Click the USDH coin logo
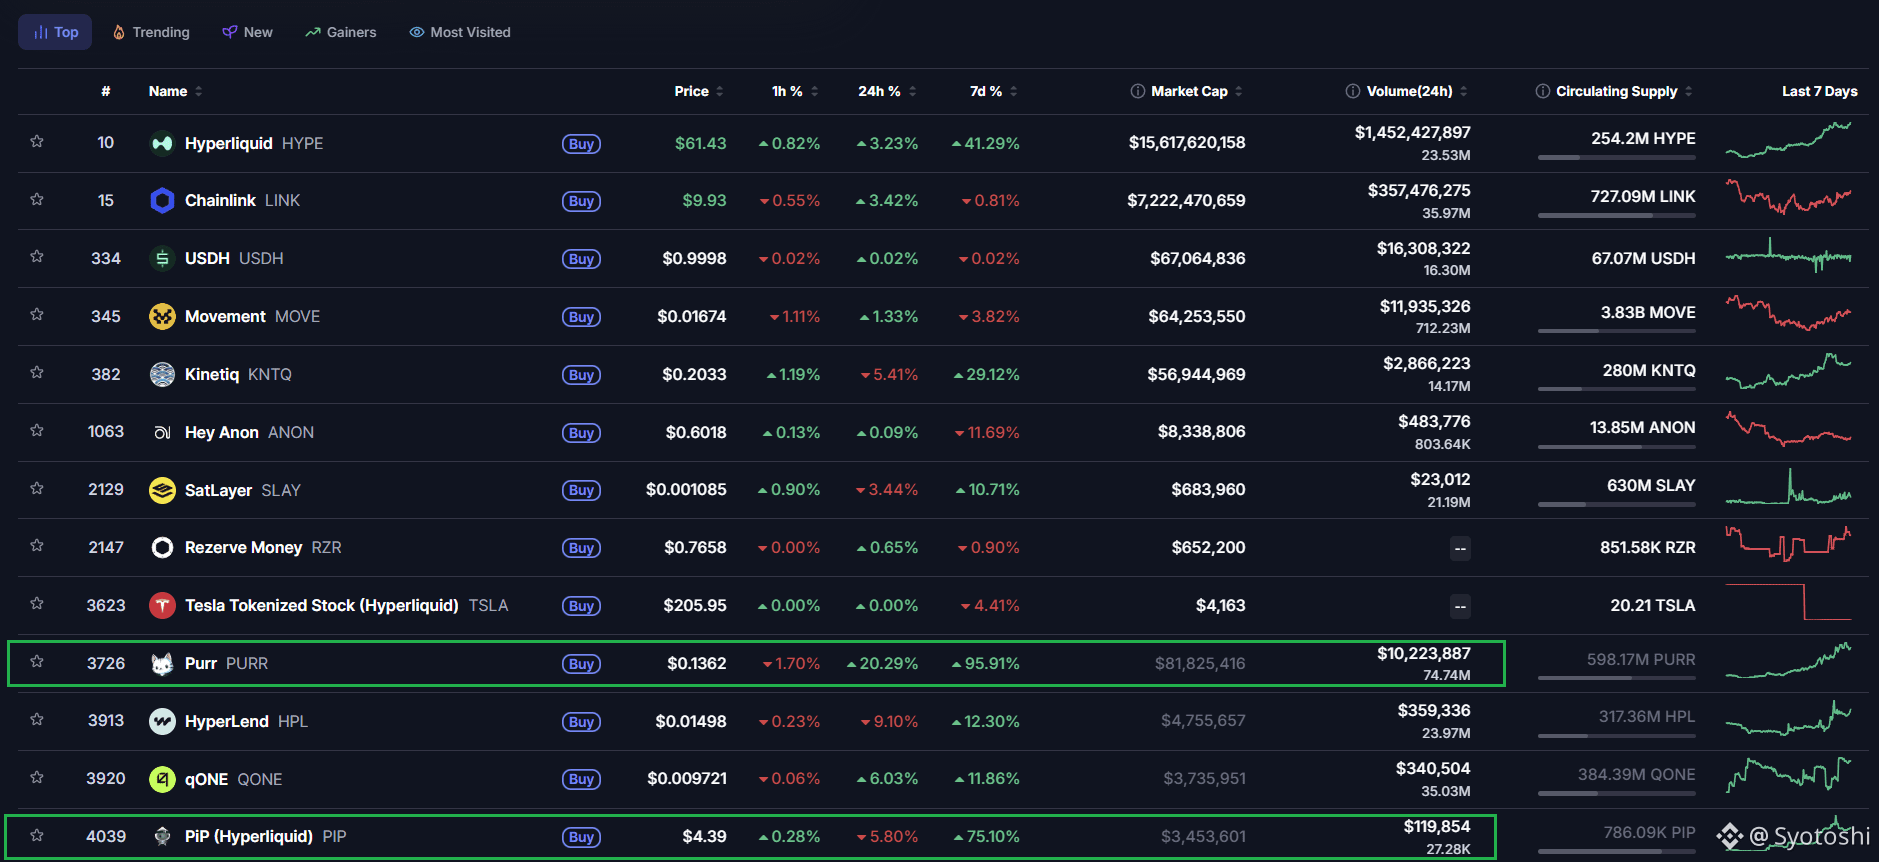The width and height of the screenshot is (1879, 862). [x=162, y=259]
